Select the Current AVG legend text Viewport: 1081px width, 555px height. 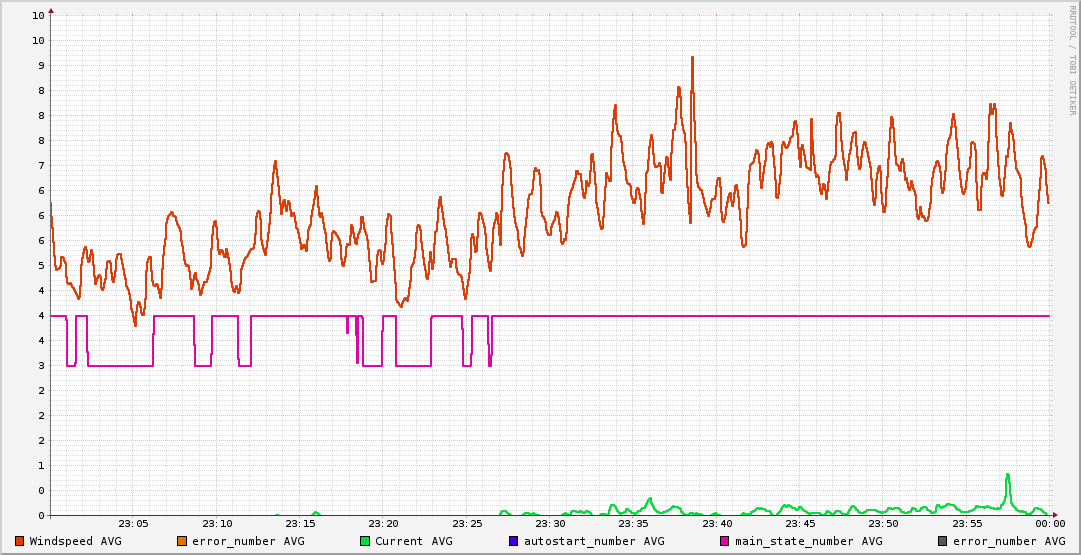(427, 541)
